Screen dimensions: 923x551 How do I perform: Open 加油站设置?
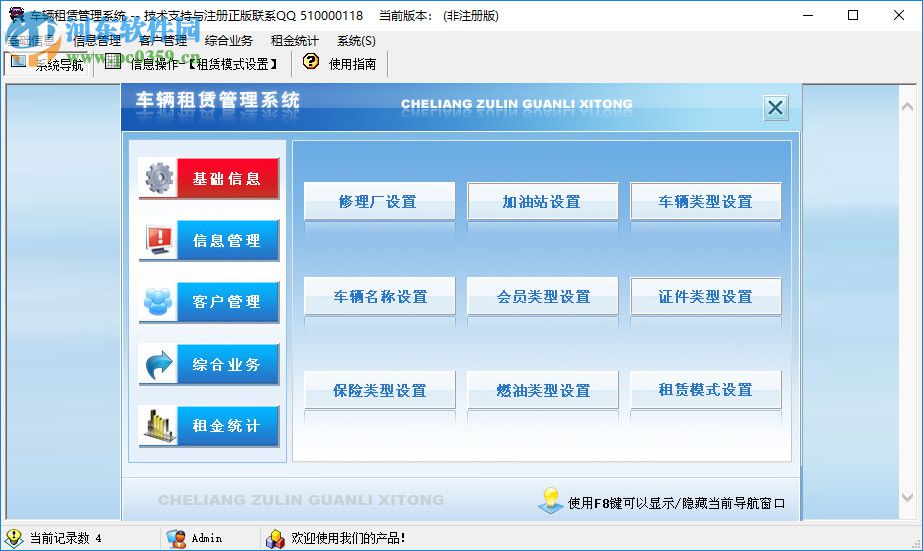click(x=543, y=201)
